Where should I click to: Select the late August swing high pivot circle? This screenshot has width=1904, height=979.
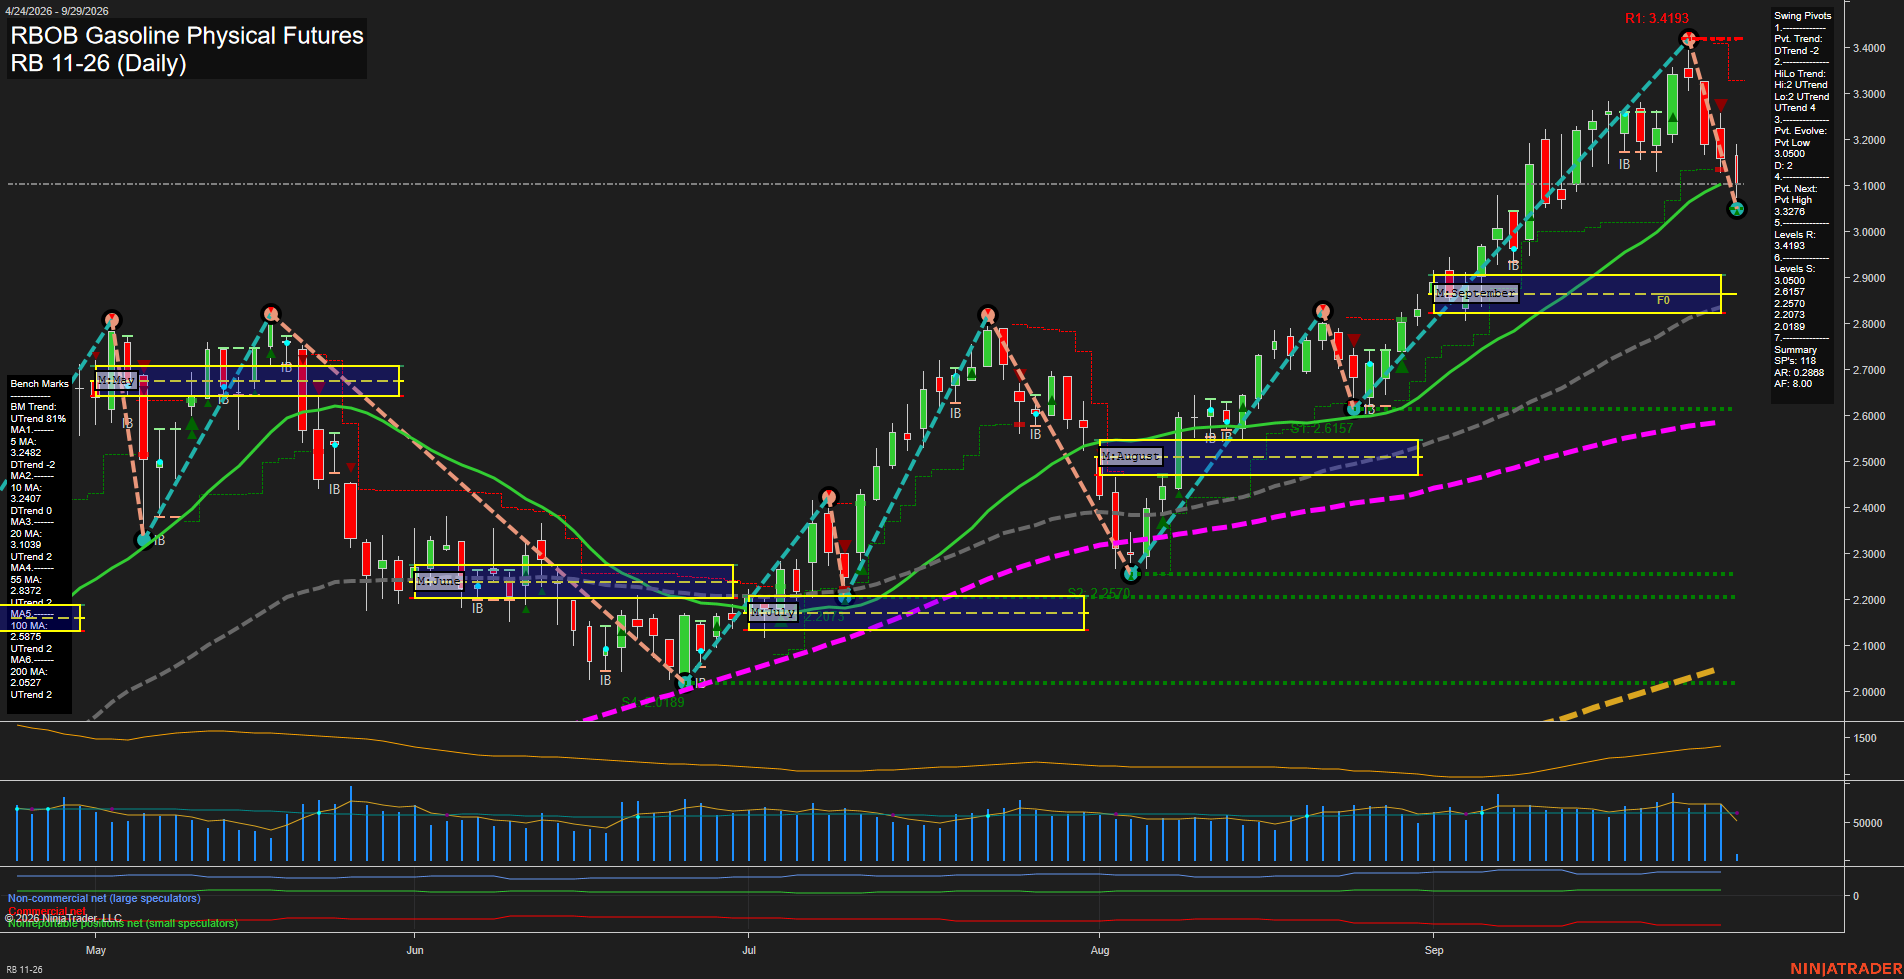(1322, 311)
